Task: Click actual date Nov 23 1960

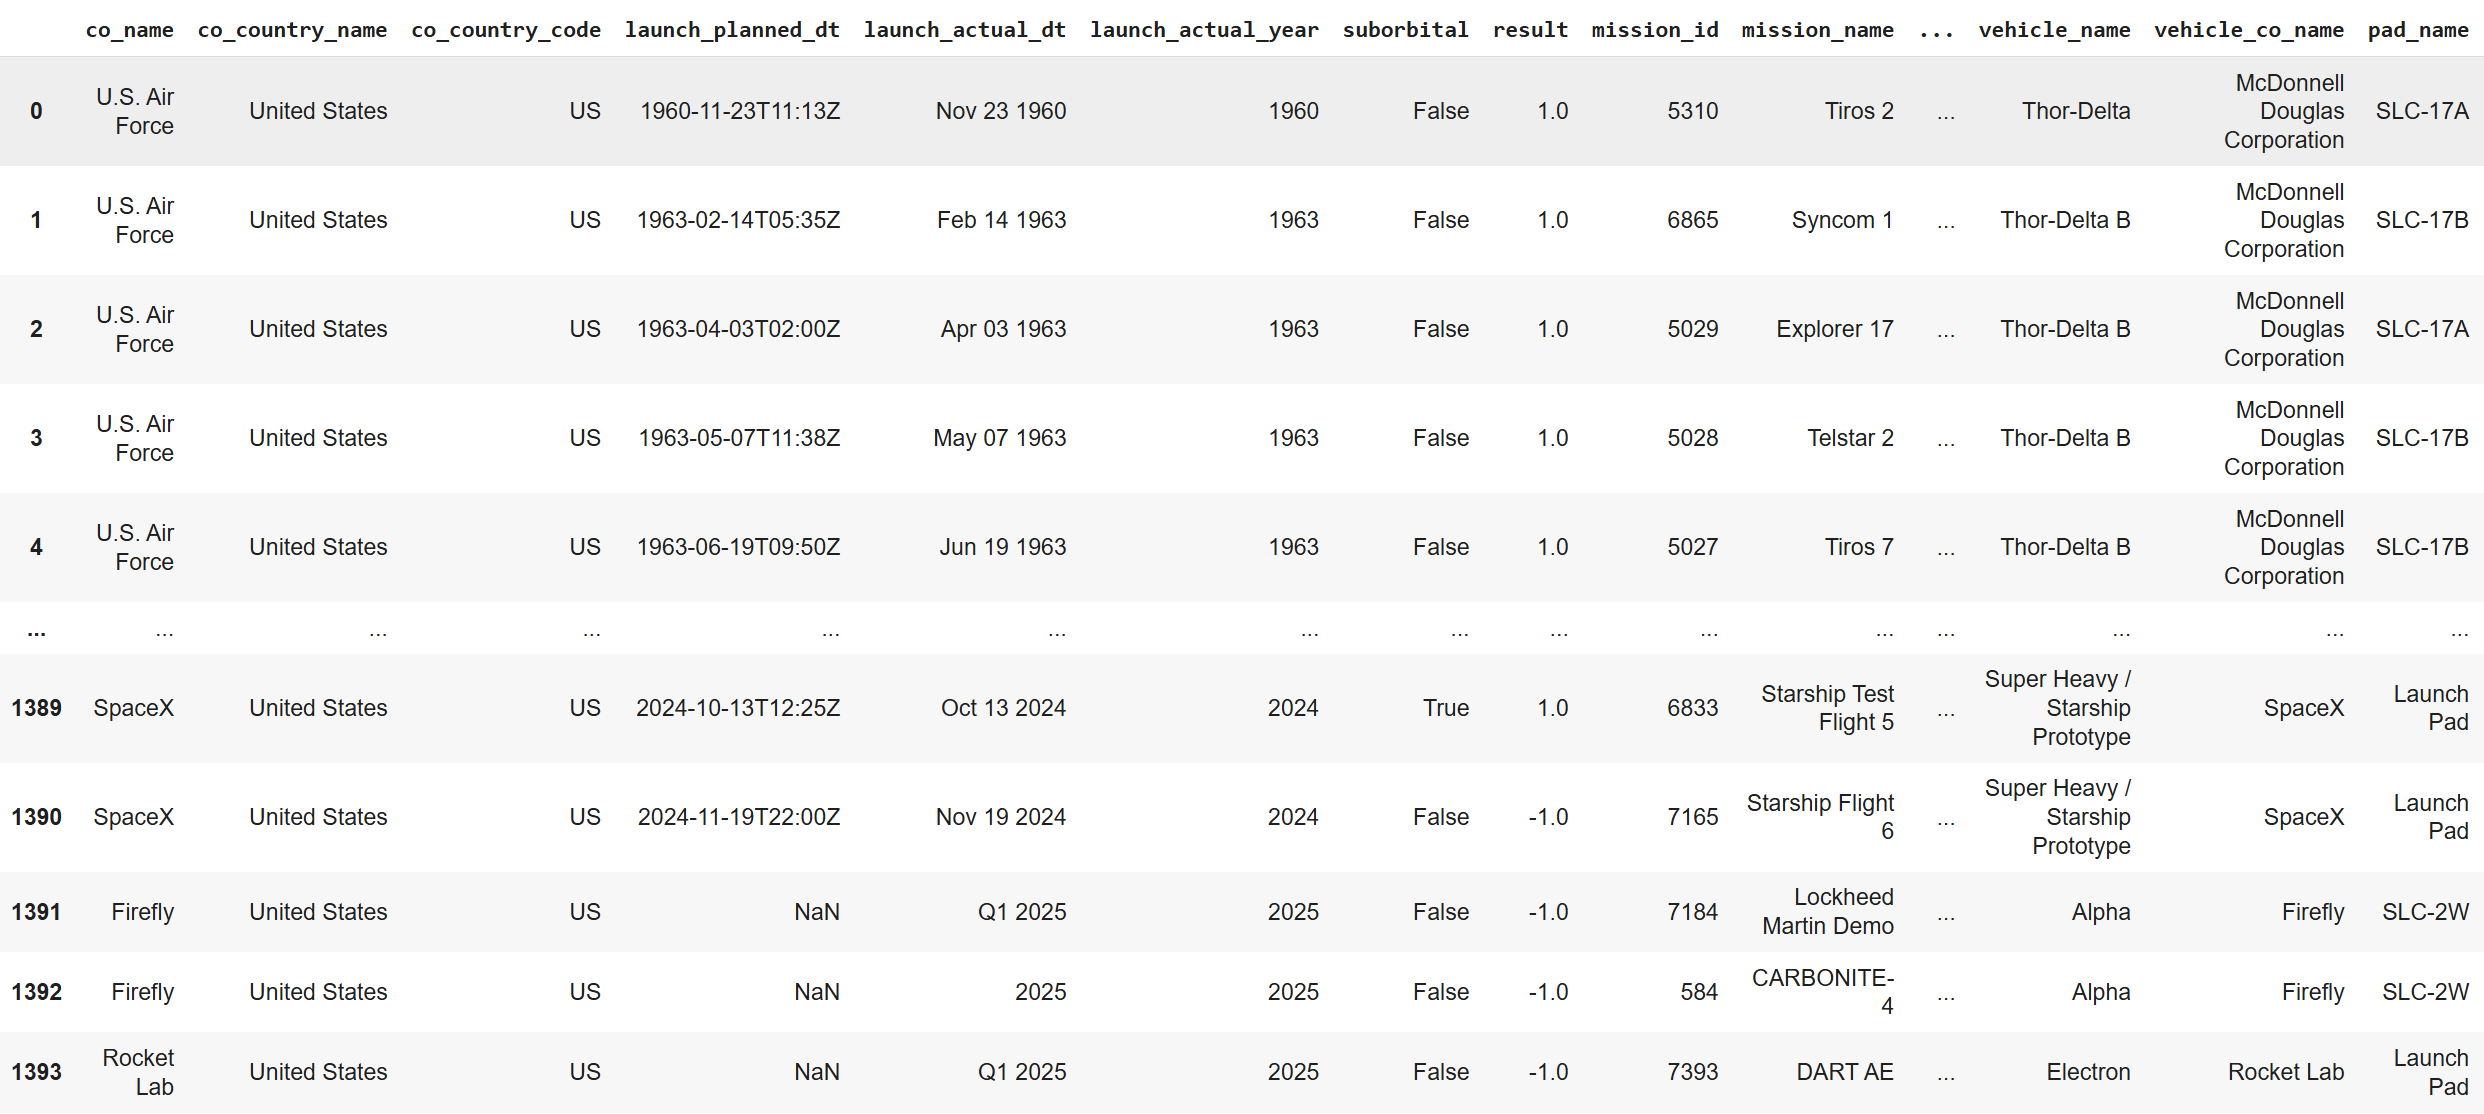Action: point(1001,111)
